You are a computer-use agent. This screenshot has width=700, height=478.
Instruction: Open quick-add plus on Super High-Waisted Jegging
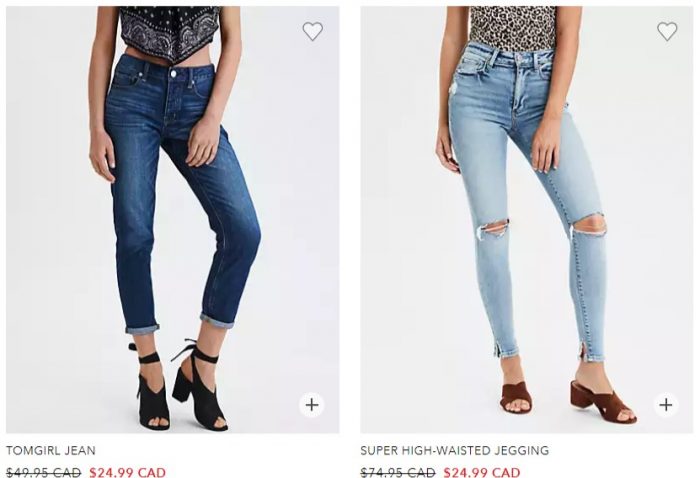[x=666, y=405]
